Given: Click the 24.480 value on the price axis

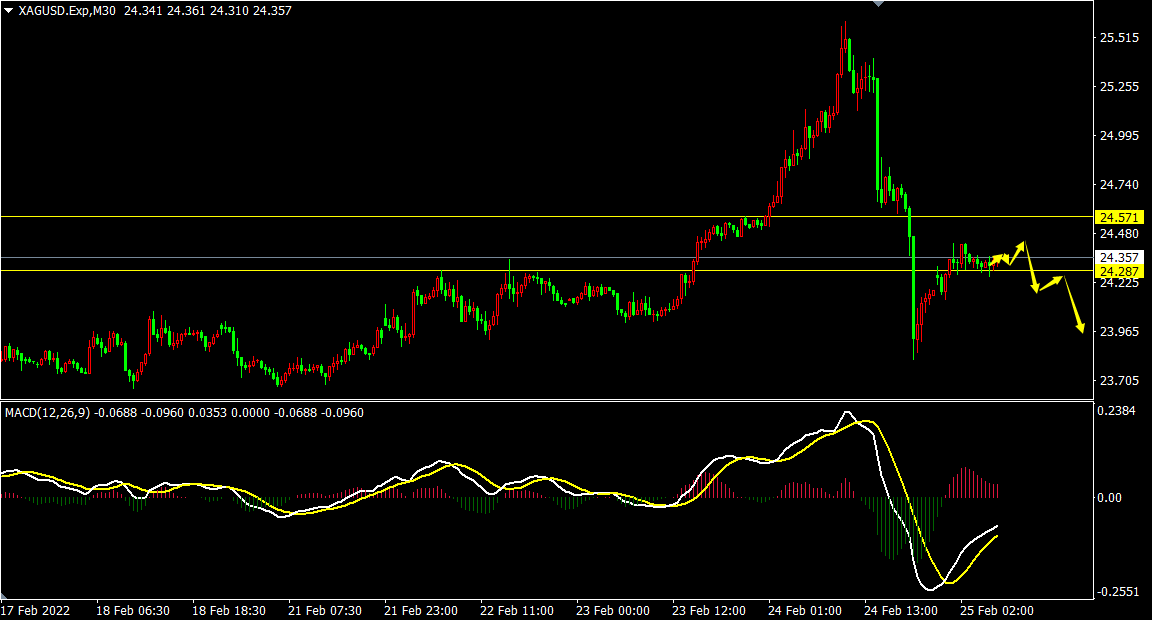Looking at the screenshot, I should (x=1119, y=234).
